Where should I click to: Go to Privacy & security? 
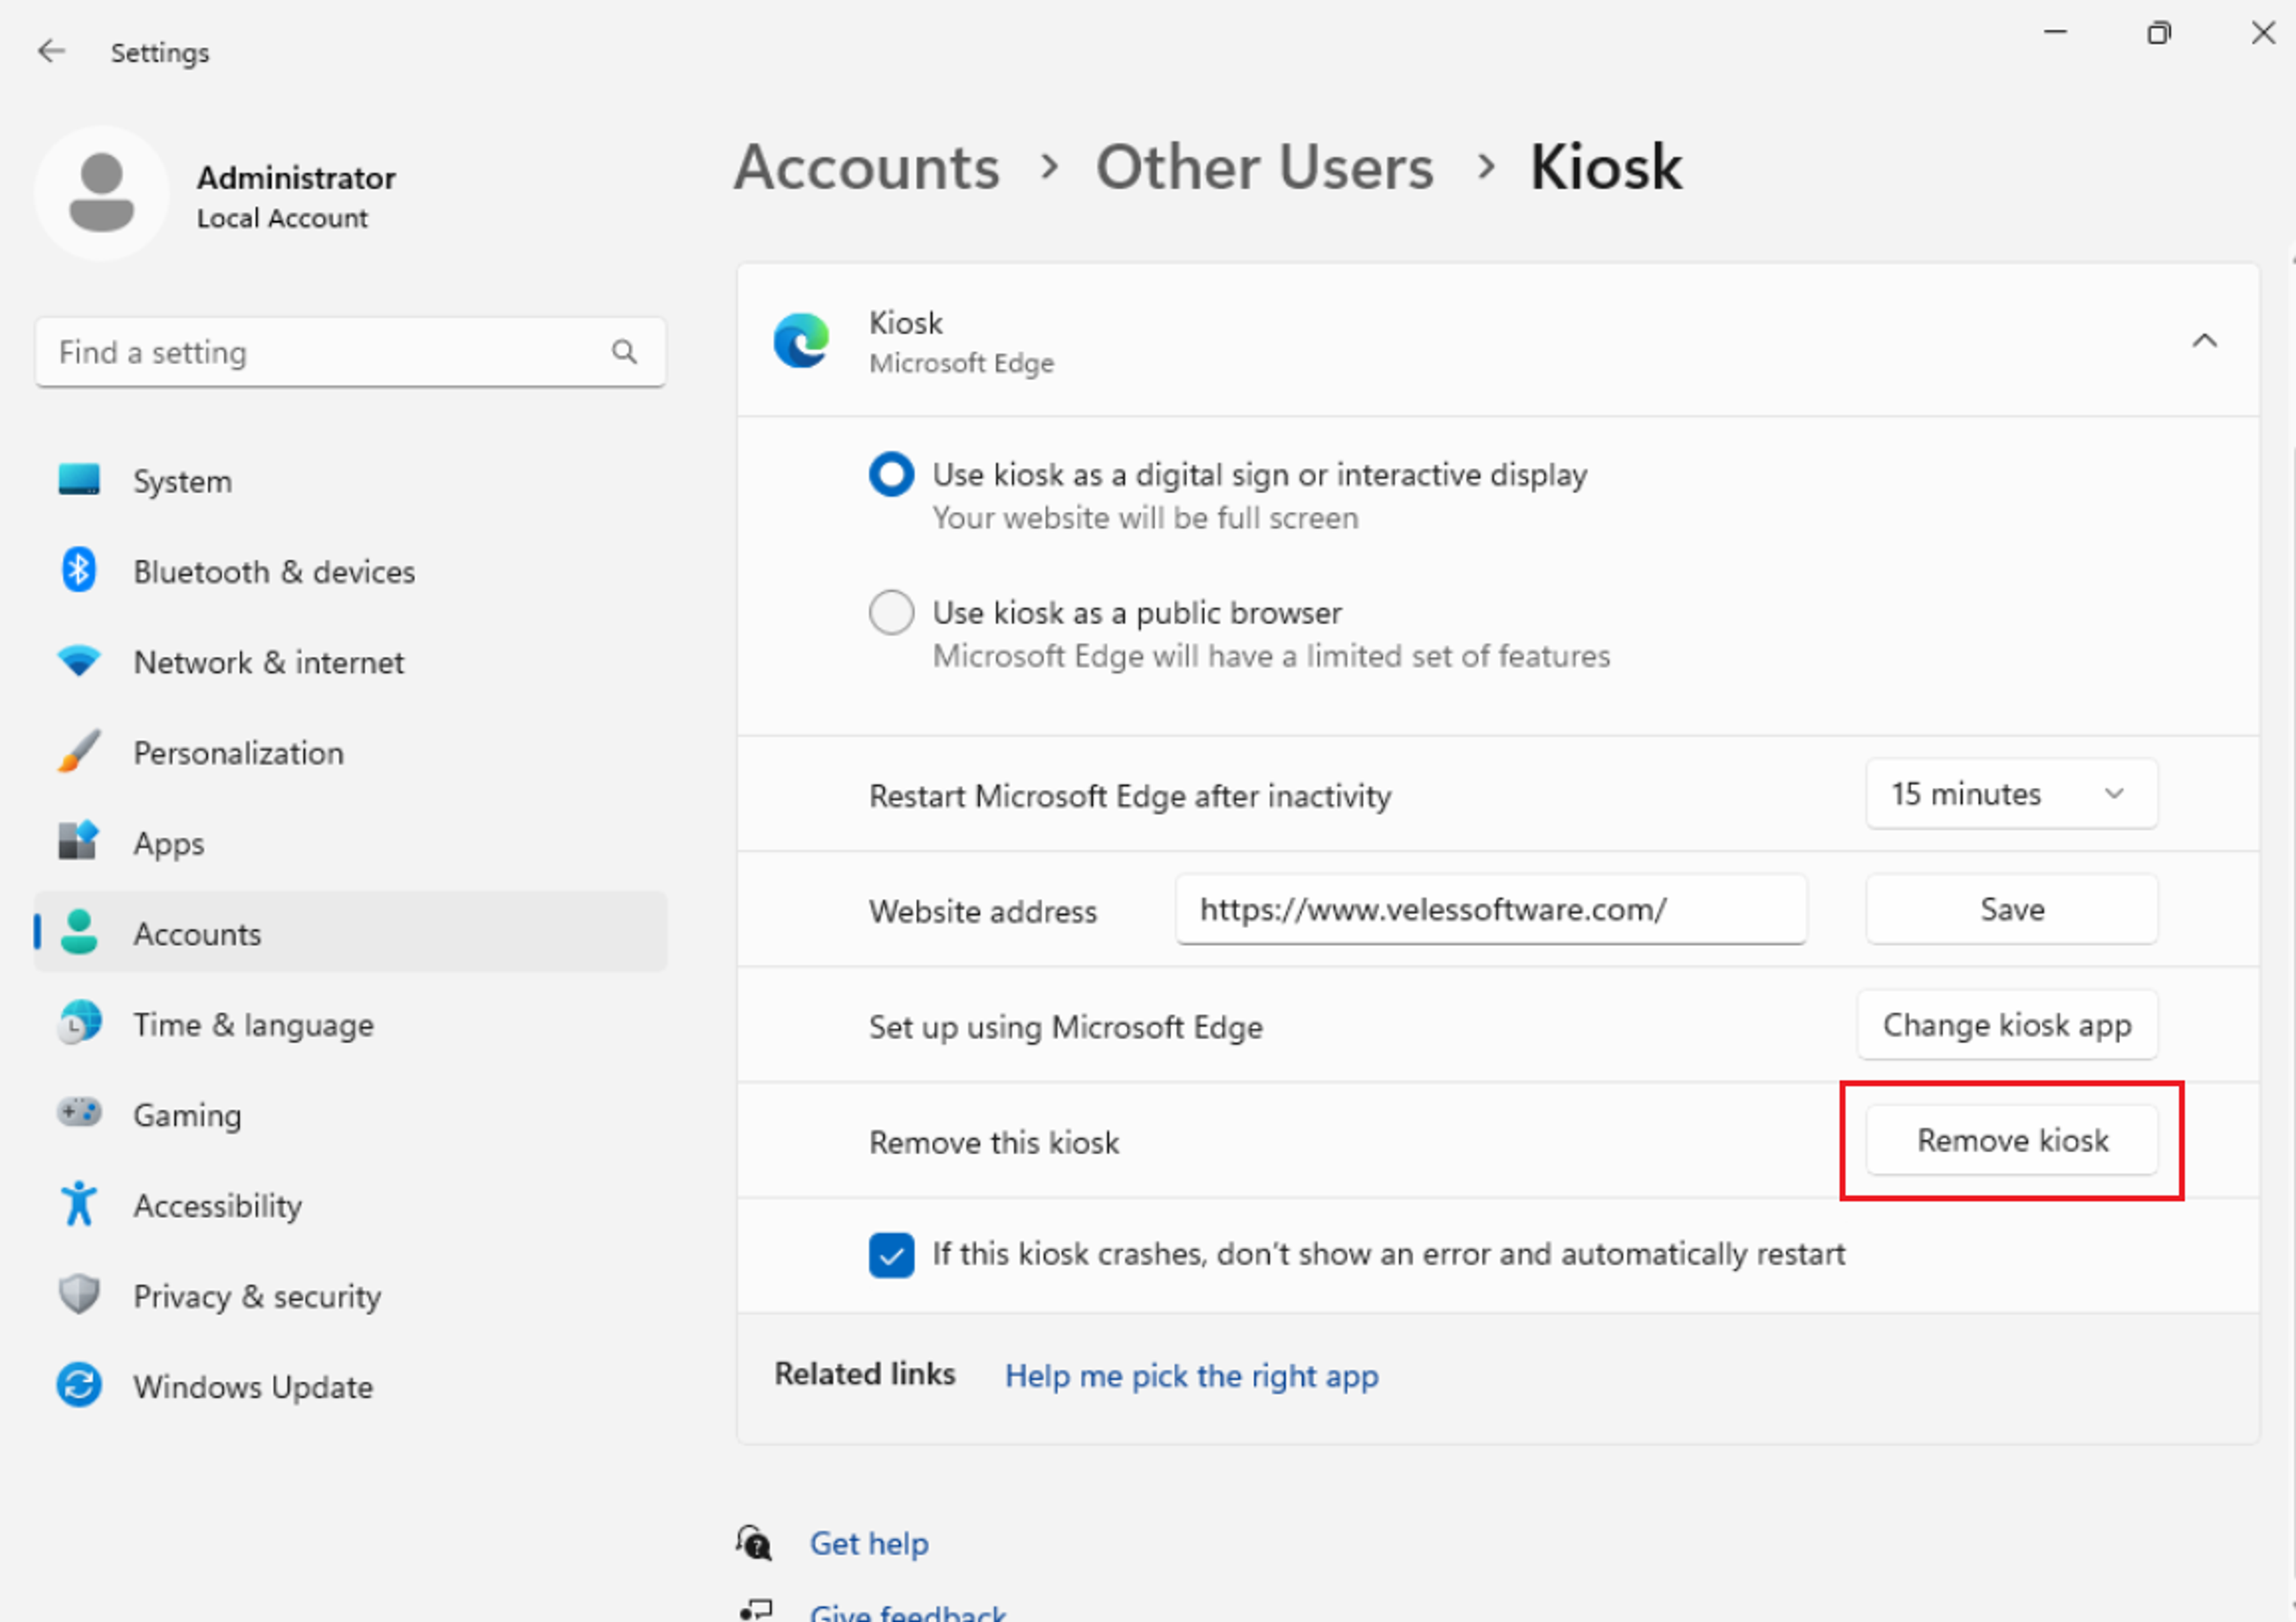350,1295
